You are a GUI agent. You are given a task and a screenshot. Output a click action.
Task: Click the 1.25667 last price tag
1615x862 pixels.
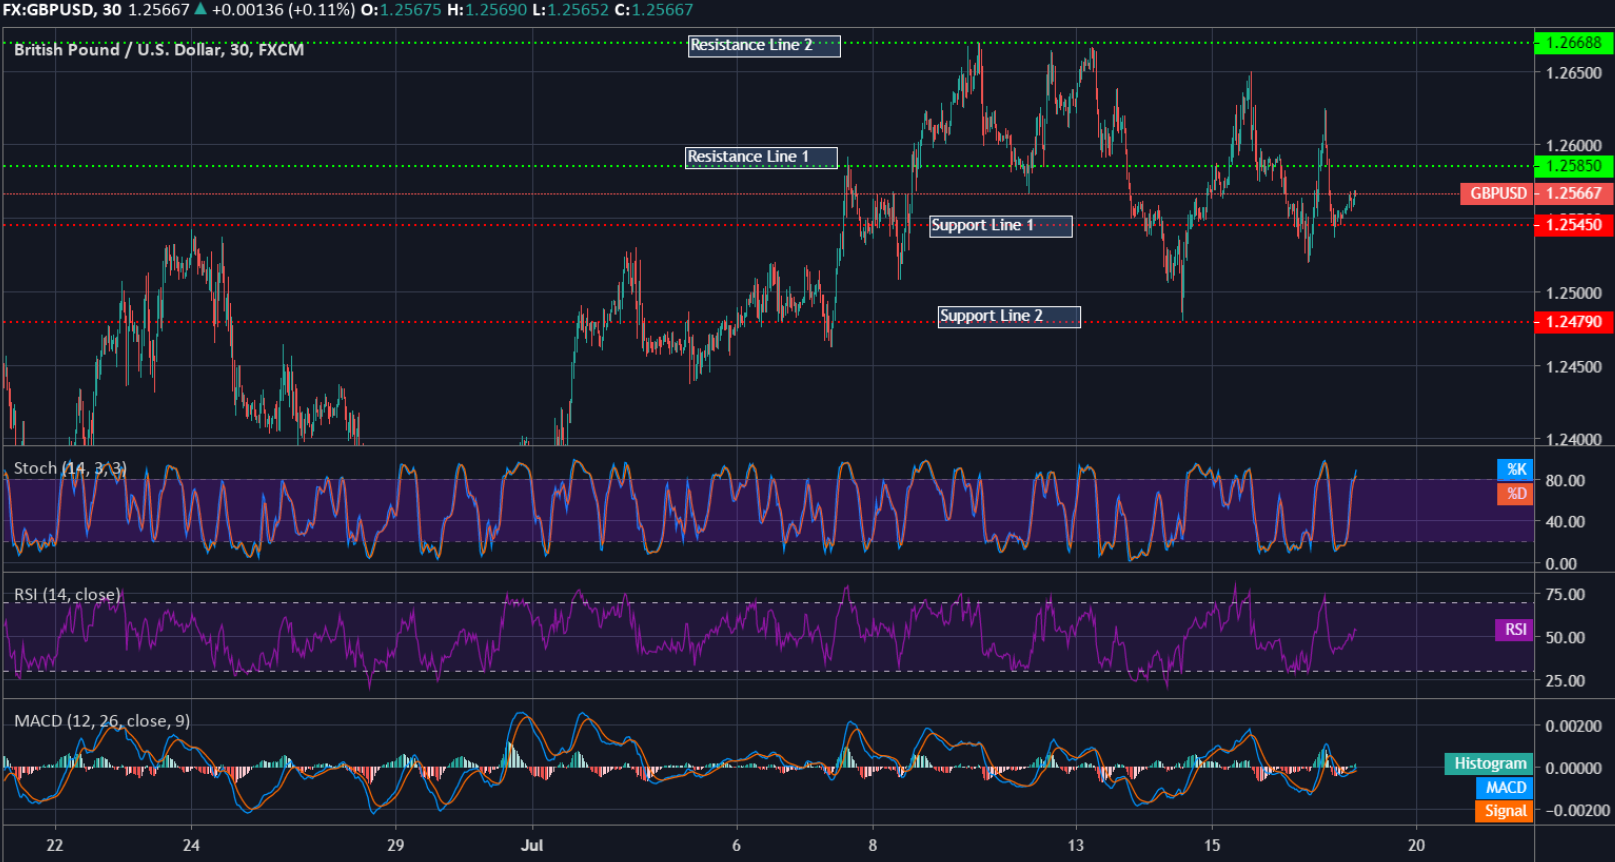coord(1574,194)
